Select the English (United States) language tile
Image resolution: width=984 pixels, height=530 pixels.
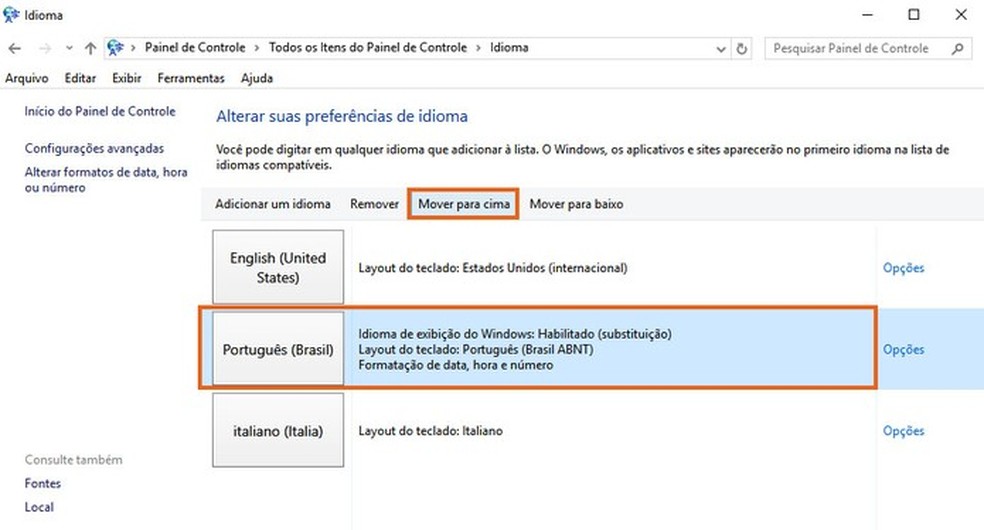coord(278,267)
